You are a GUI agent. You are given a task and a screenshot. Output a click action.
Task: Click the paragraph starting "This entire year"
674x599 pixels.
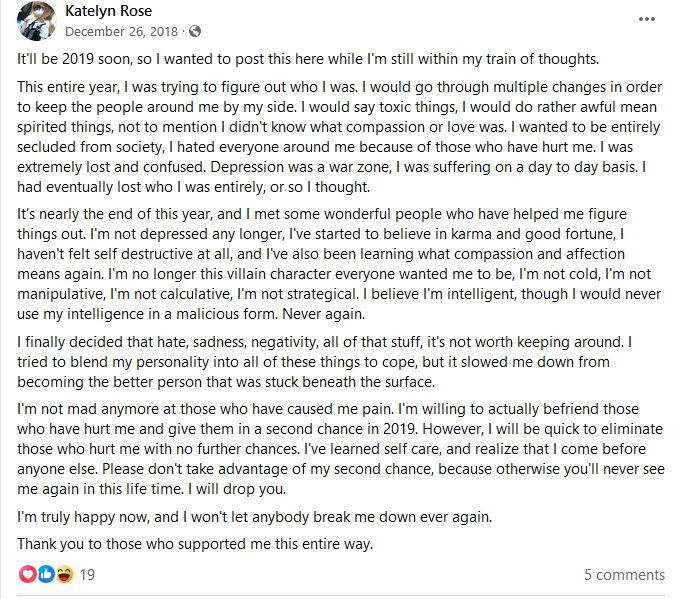pos(340,137)
